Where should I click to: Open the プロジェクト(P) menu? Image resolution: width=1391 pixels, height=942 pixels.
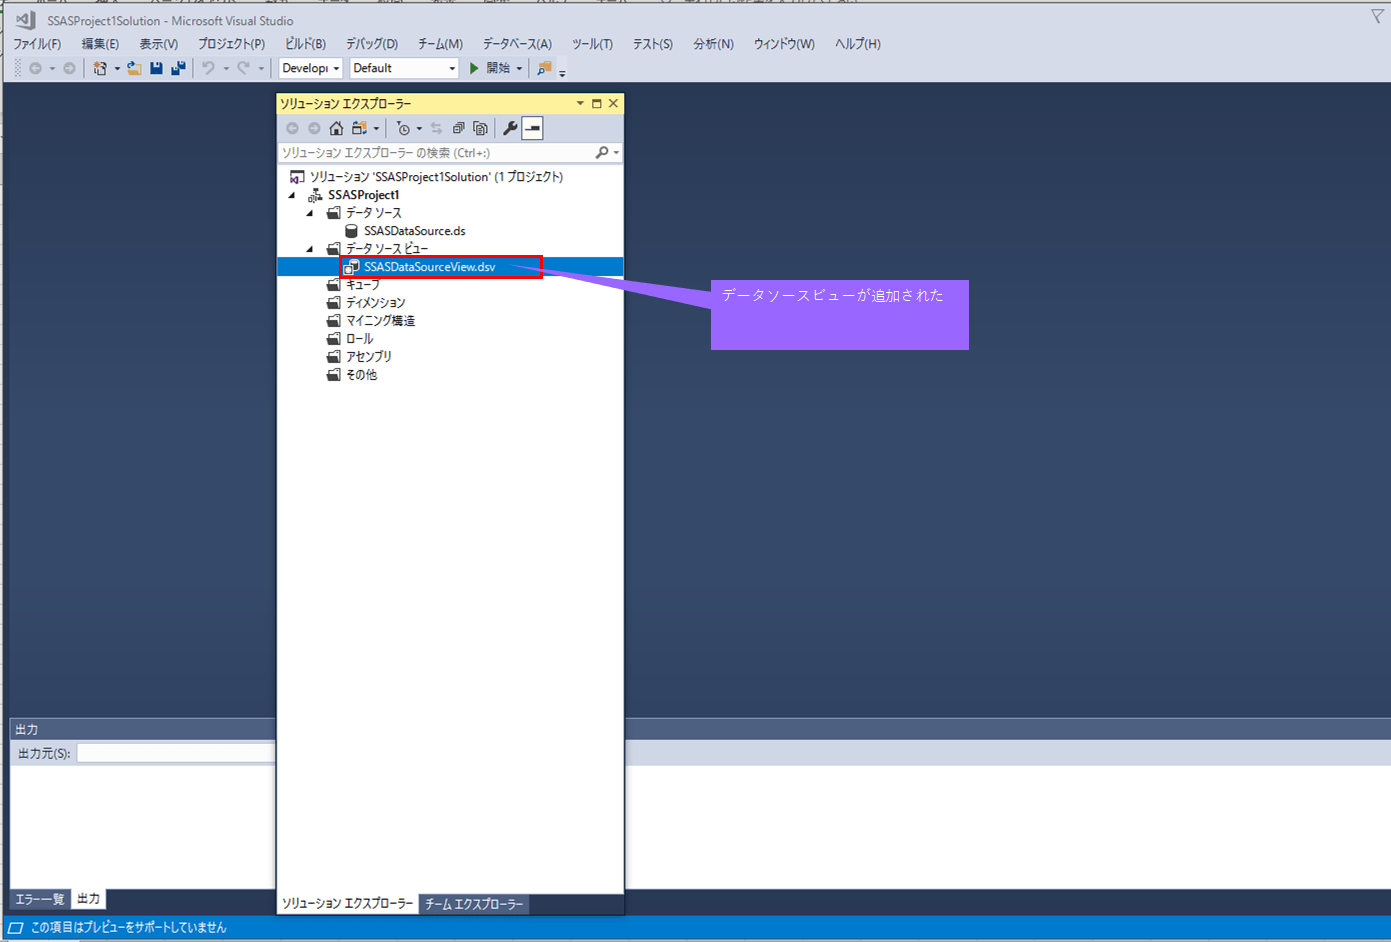pyautogui.click(x=231, y=44)
